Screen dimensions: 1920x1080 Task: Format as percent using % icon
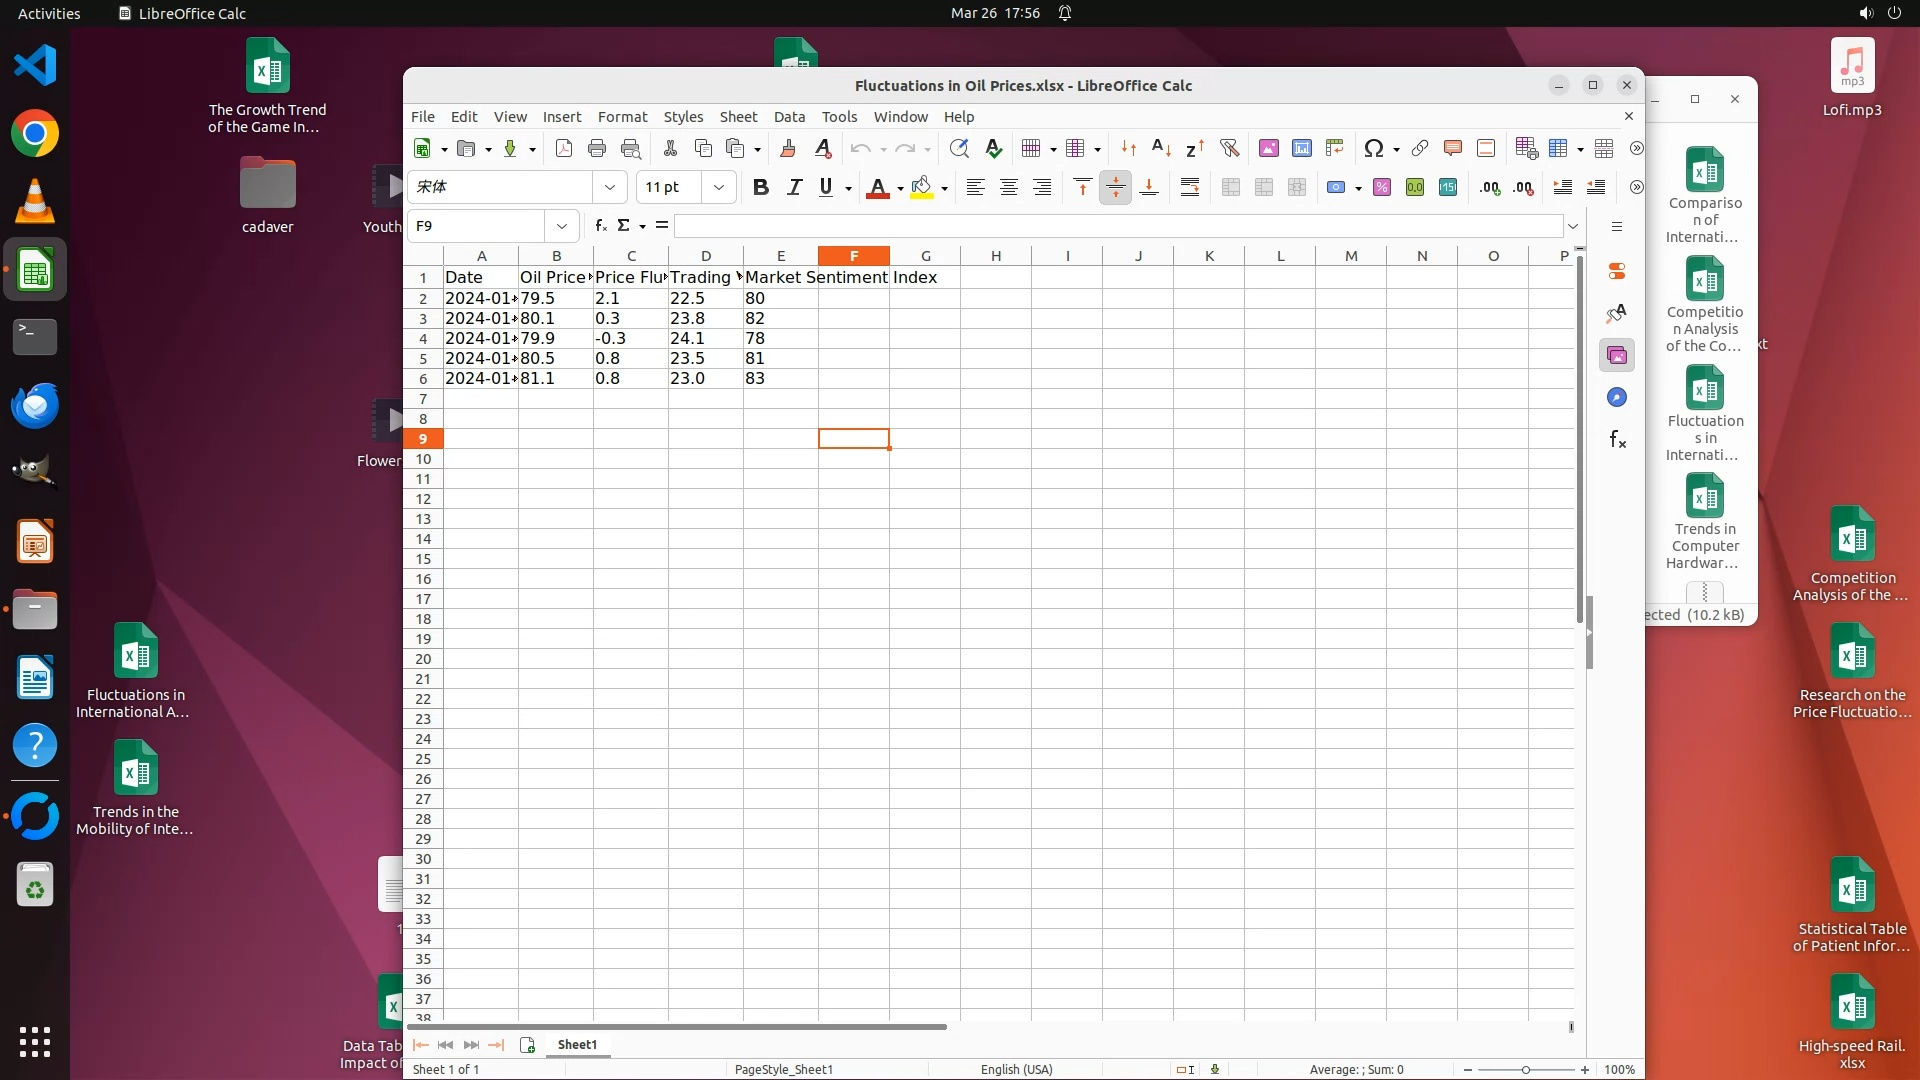pyautogui.click(x=1382, y=187)
